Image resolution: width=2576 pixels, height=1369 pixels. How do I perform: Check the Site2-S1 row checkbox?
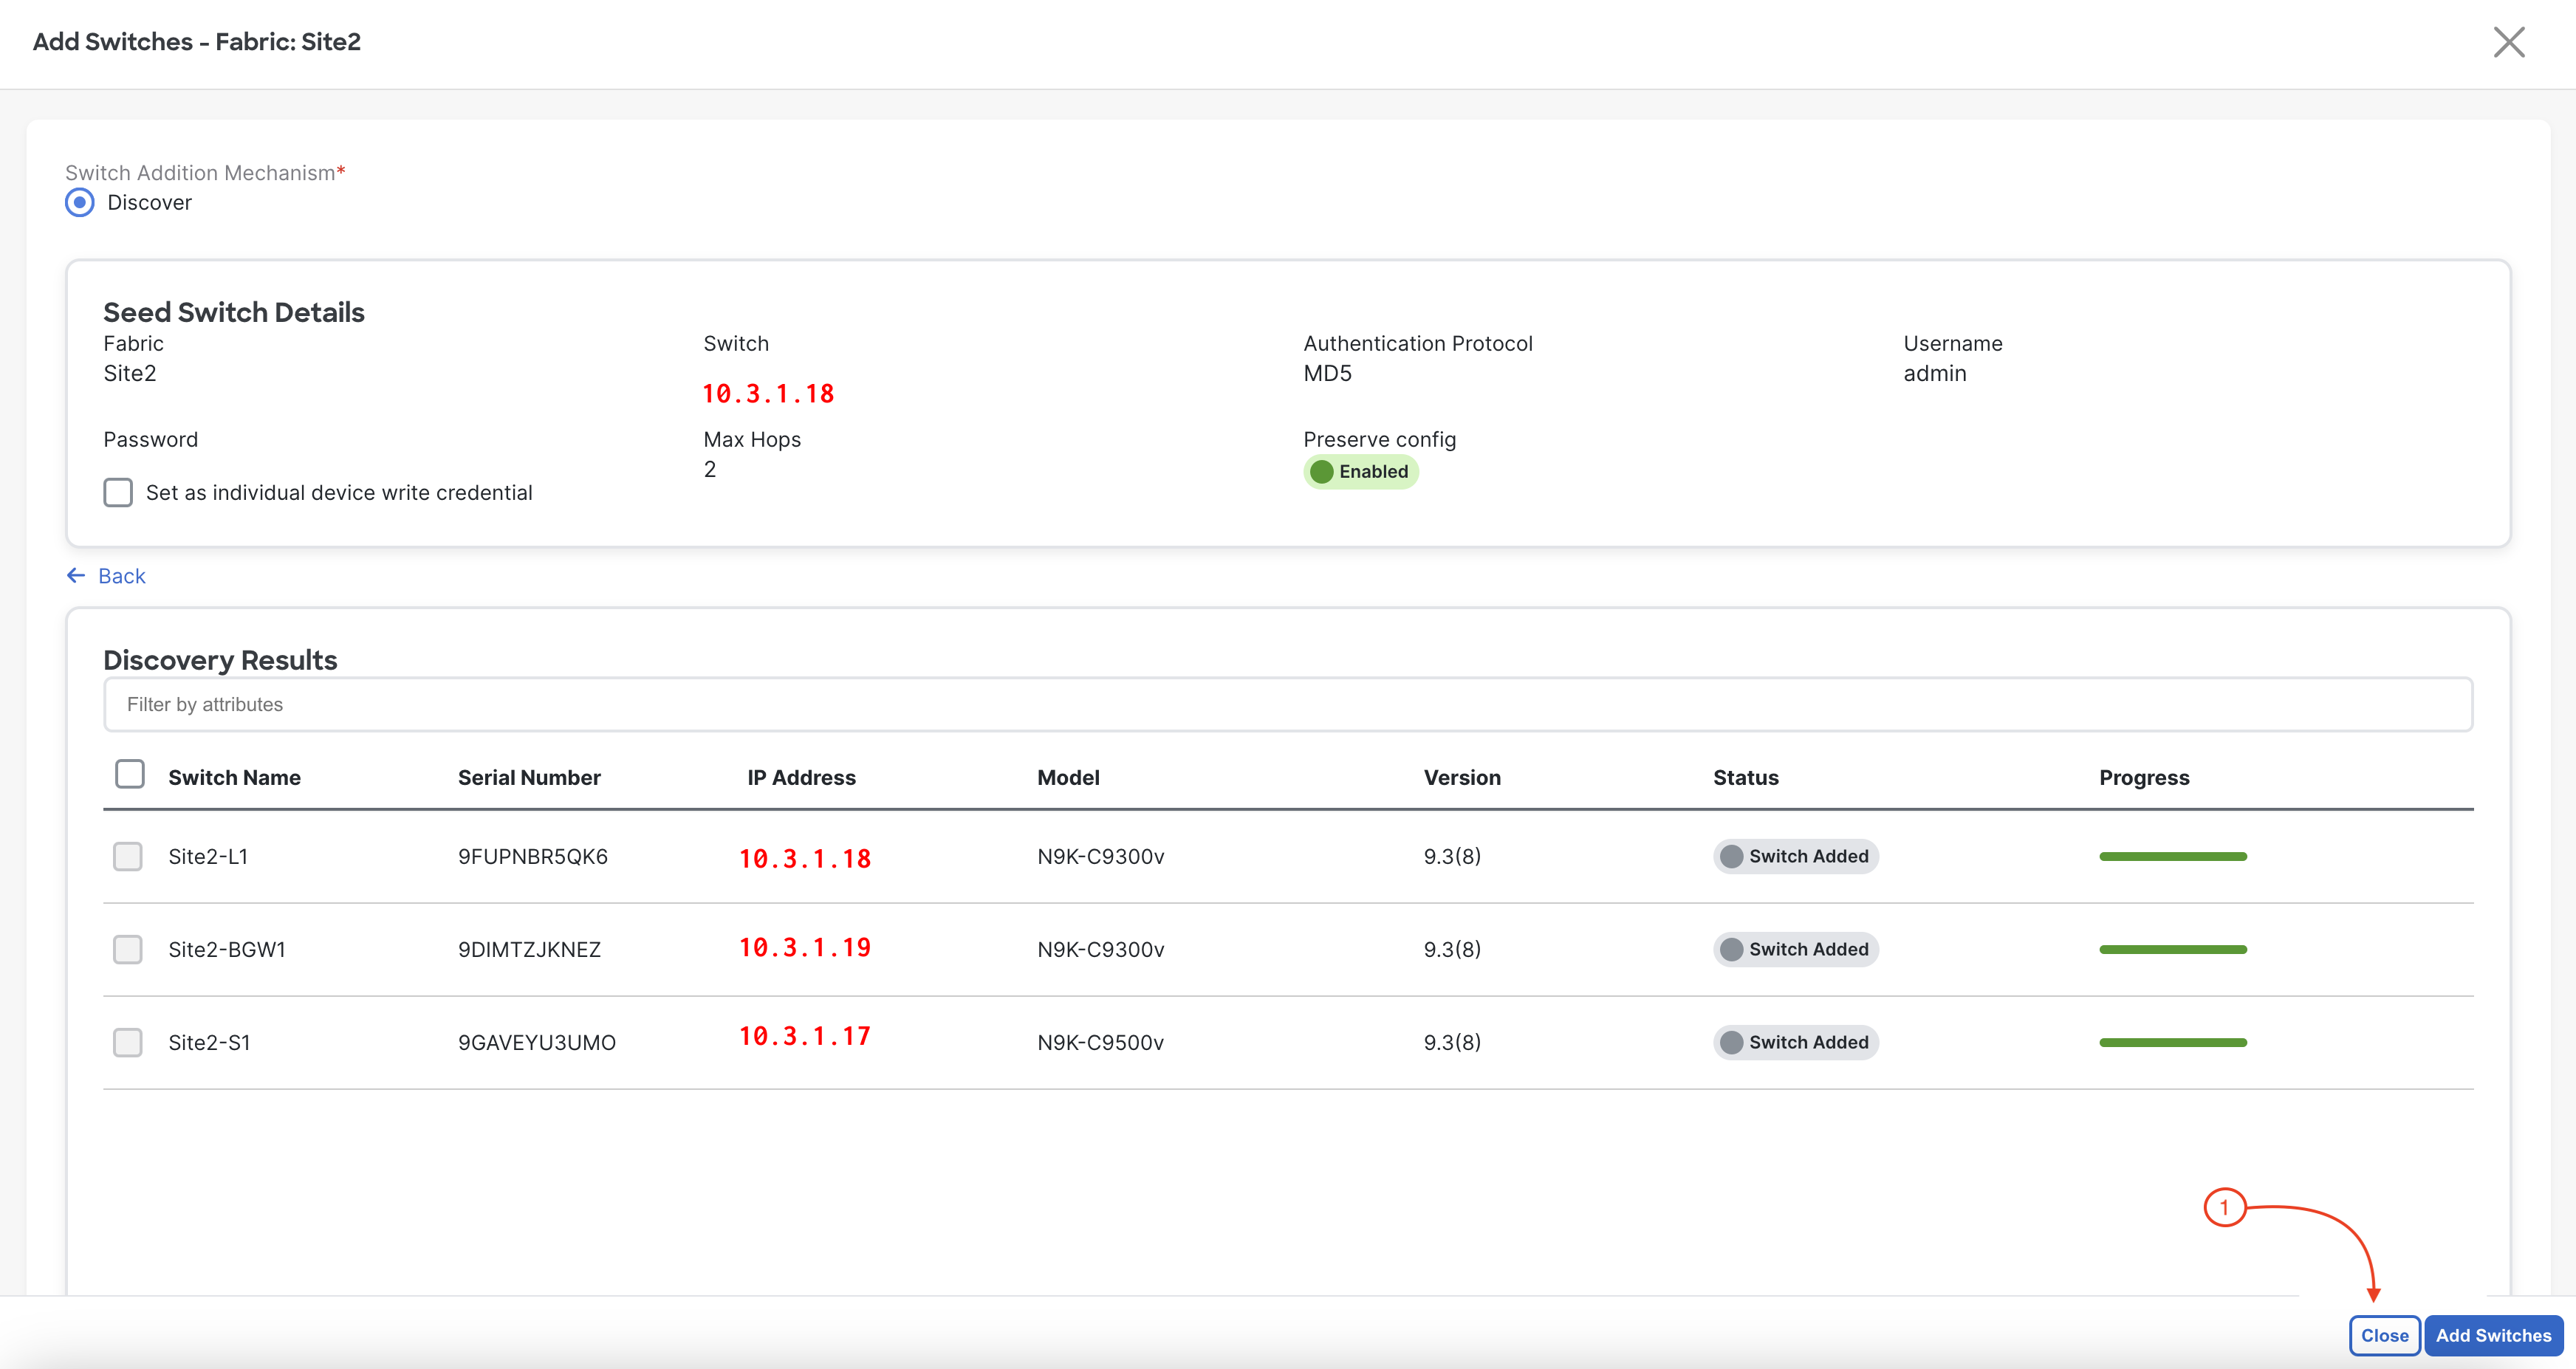coord(127,1042)
